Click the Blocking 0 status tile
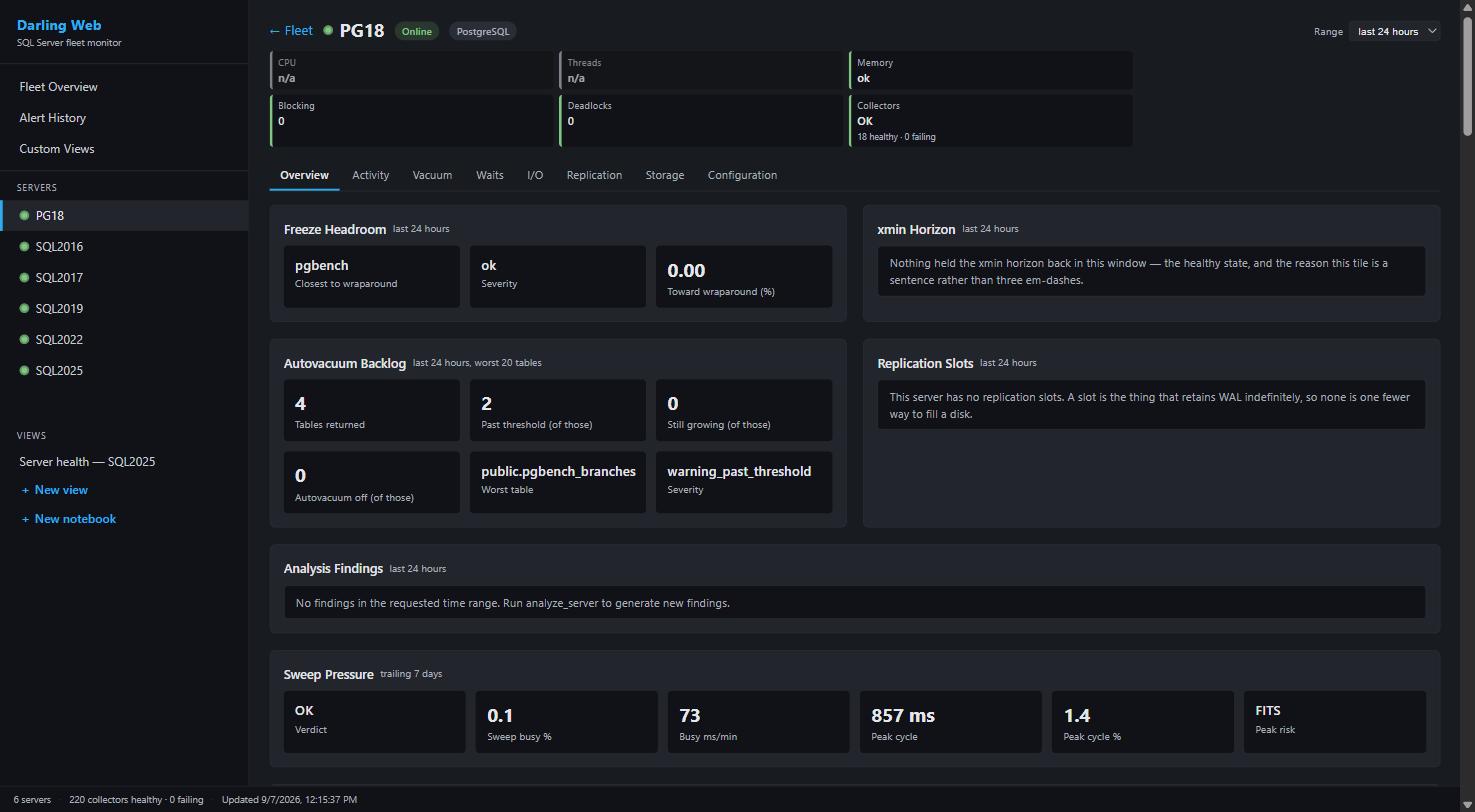Viewport: 1475px width, 812px height. 411,121
